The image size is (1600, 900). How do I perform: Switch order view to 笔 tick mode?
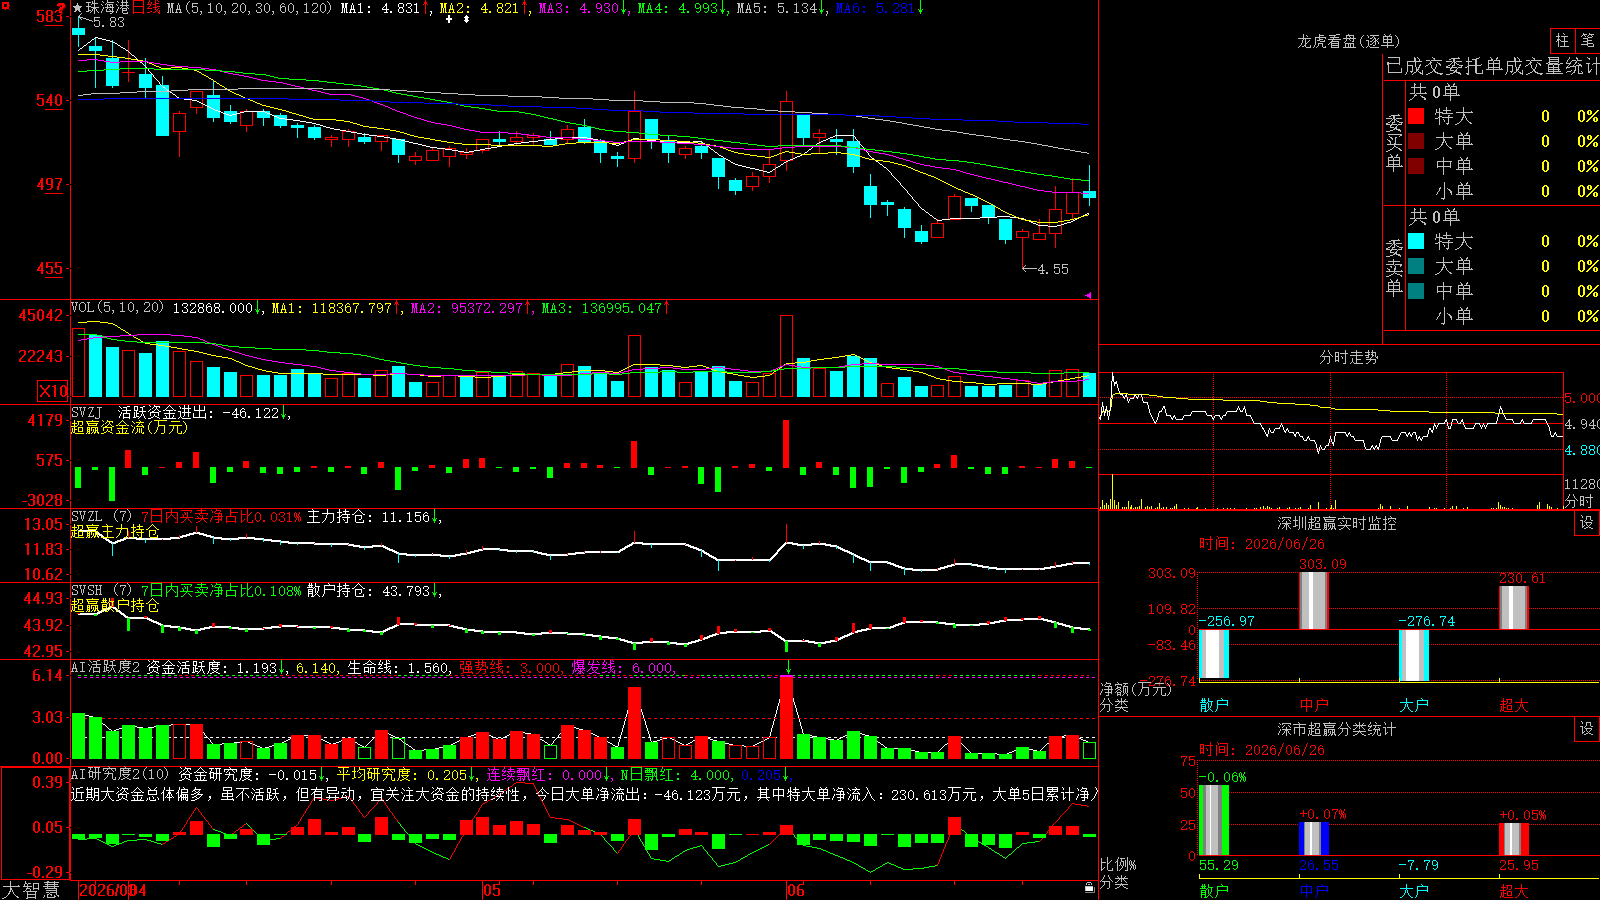(x=1588, y=41)
